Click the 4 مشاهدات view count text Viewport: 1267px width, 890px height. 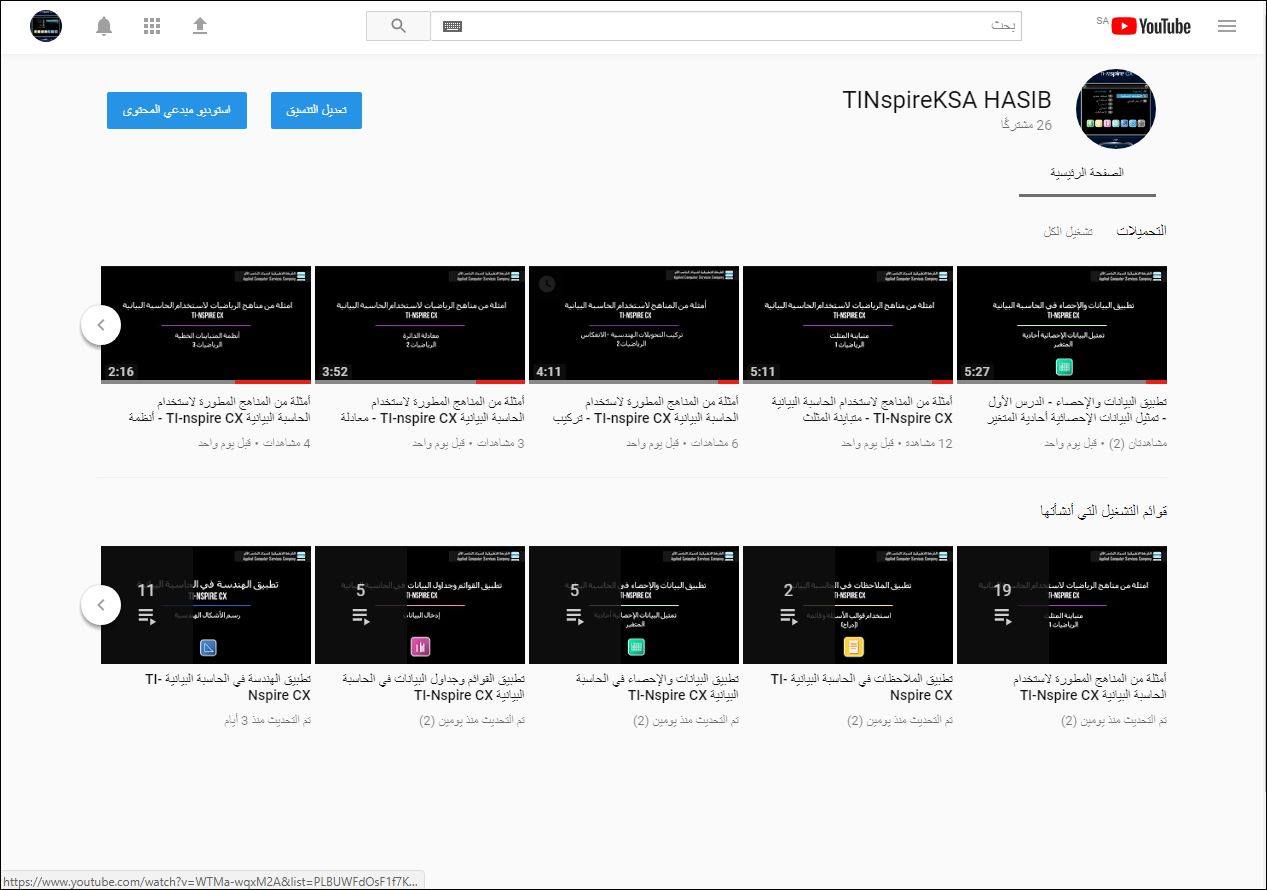(x=285, y=443)
